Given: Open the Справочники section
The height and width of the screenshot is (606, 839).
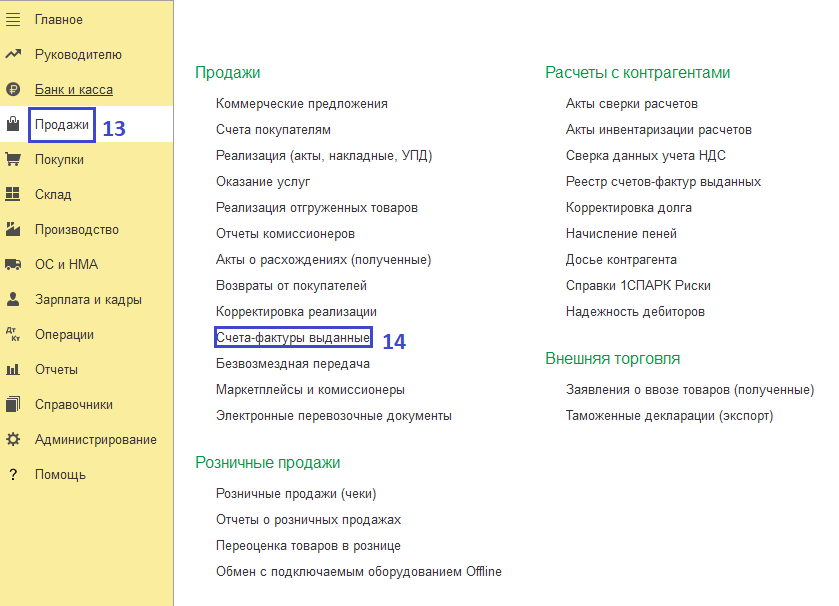Looking at the screenshot, I should (74, 404).
